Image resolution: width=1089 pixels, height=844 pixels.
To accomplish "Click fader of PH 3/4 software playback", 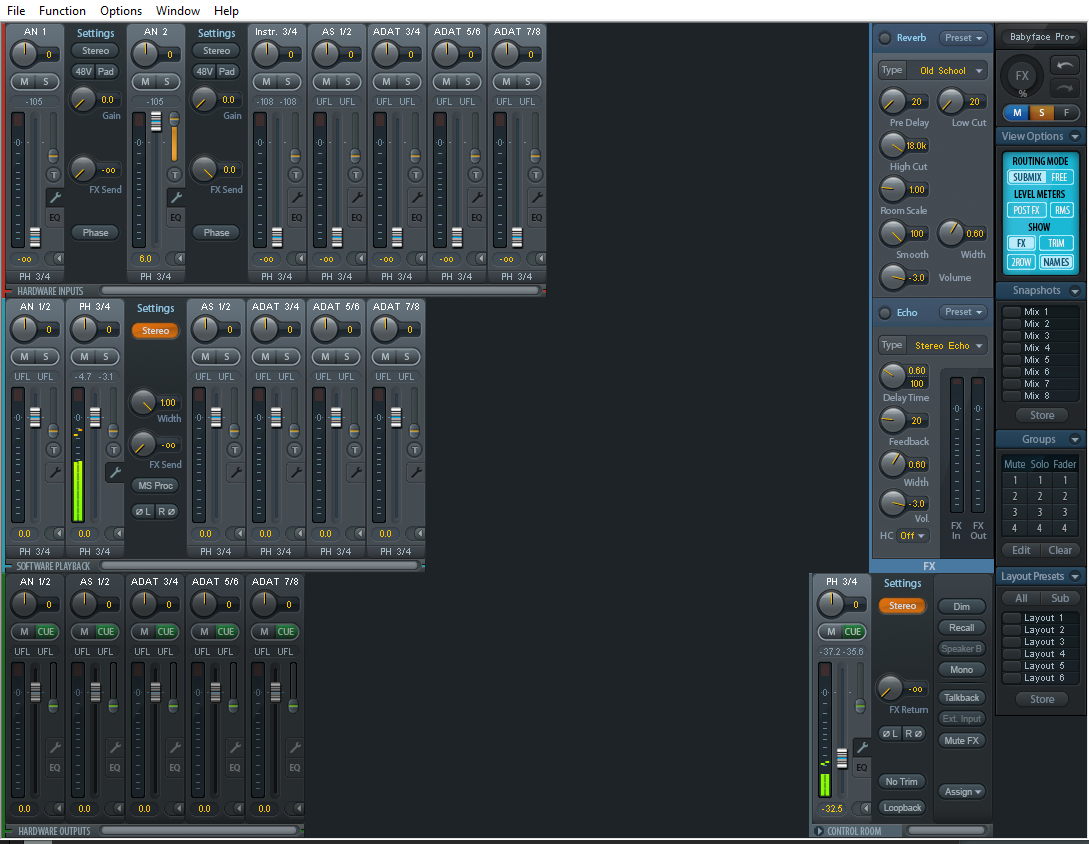I will pos(95,417).
